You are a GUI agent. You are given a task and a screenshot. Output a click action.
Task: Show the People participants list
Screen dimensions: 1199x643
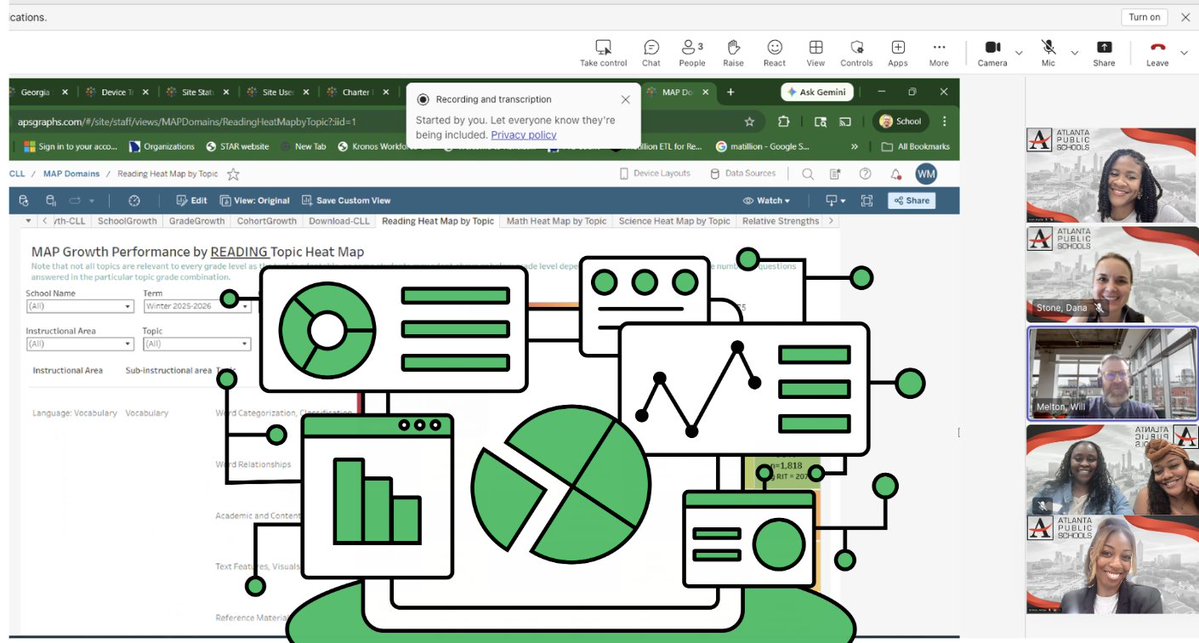click(692, 54)
